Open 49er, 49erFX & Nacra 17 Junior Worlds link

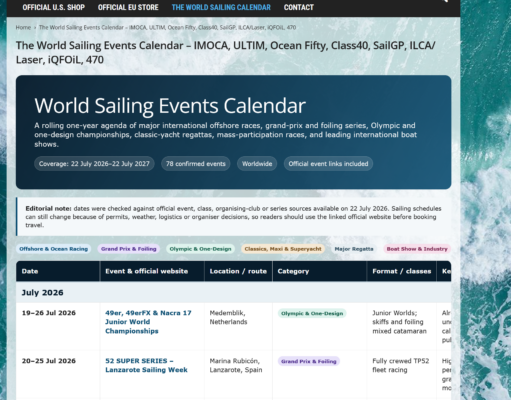(x=148, y=322)
